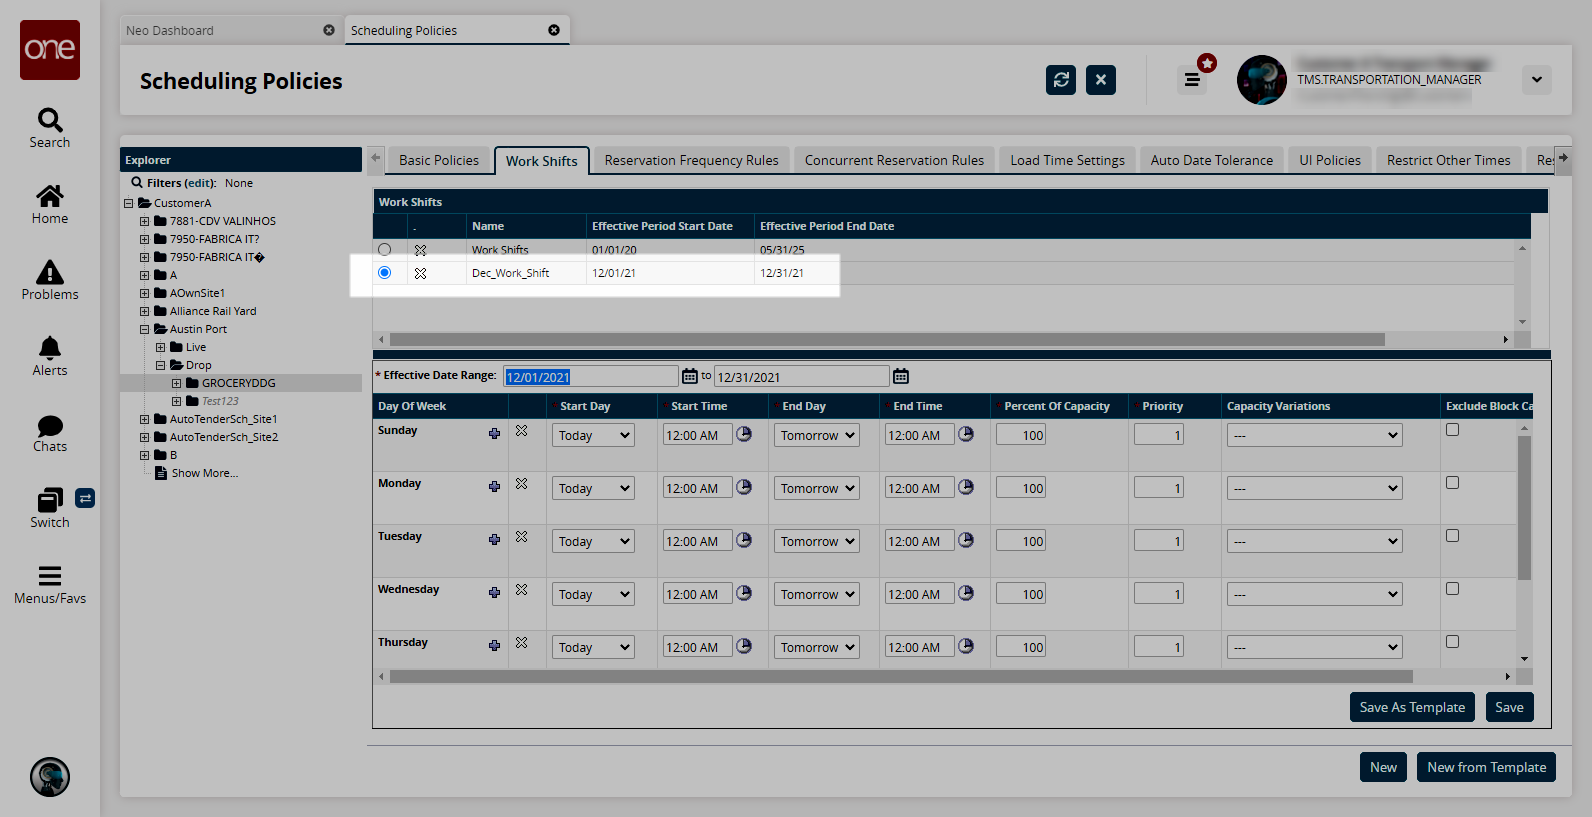Click the refresh icon in the Scheduling Policies header
The height and width of the screenshot is (817, 1592).
pos(1060,80)
